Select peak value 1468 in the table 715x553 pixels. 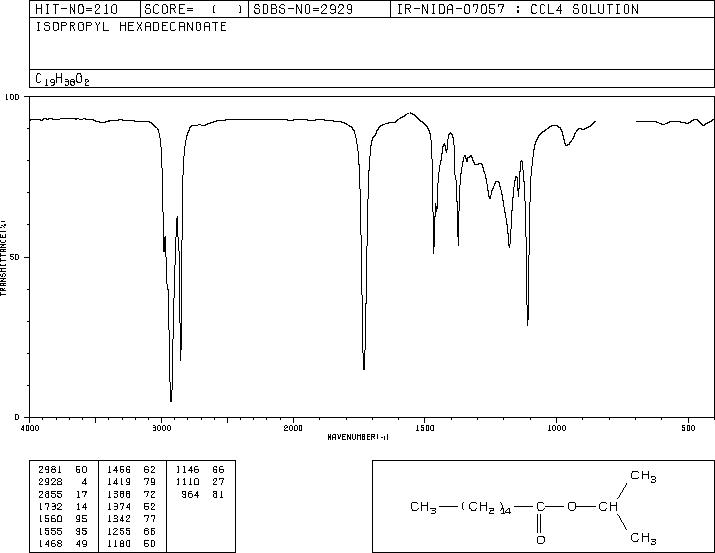coord(51,543)
